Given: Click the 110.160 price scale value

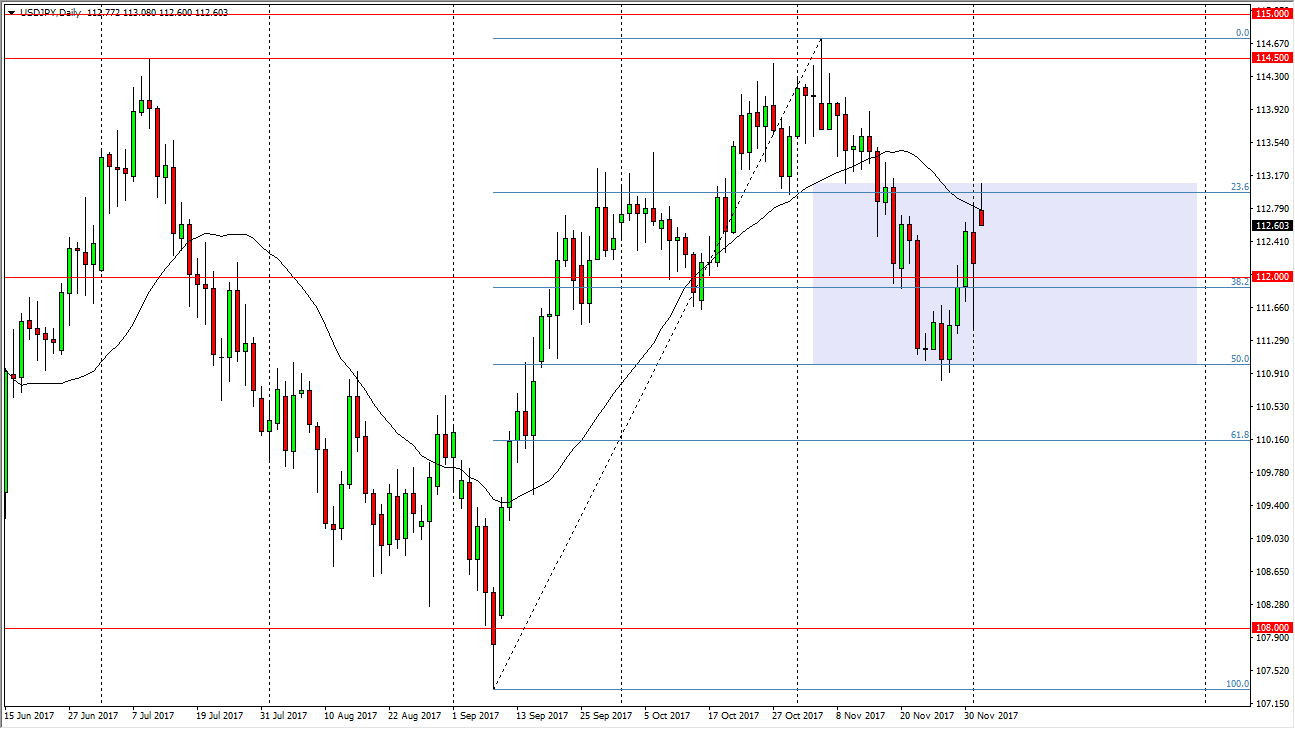Looking at the screenshot, I should tap(1274, 440).
